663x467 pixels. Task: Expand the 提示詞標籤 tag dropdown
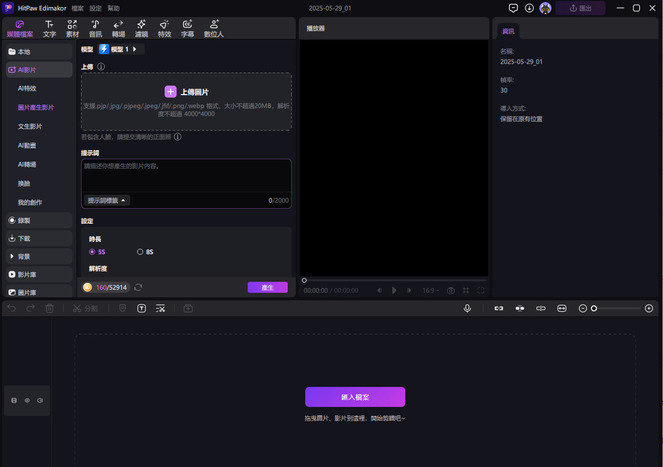tap(107, 201)
